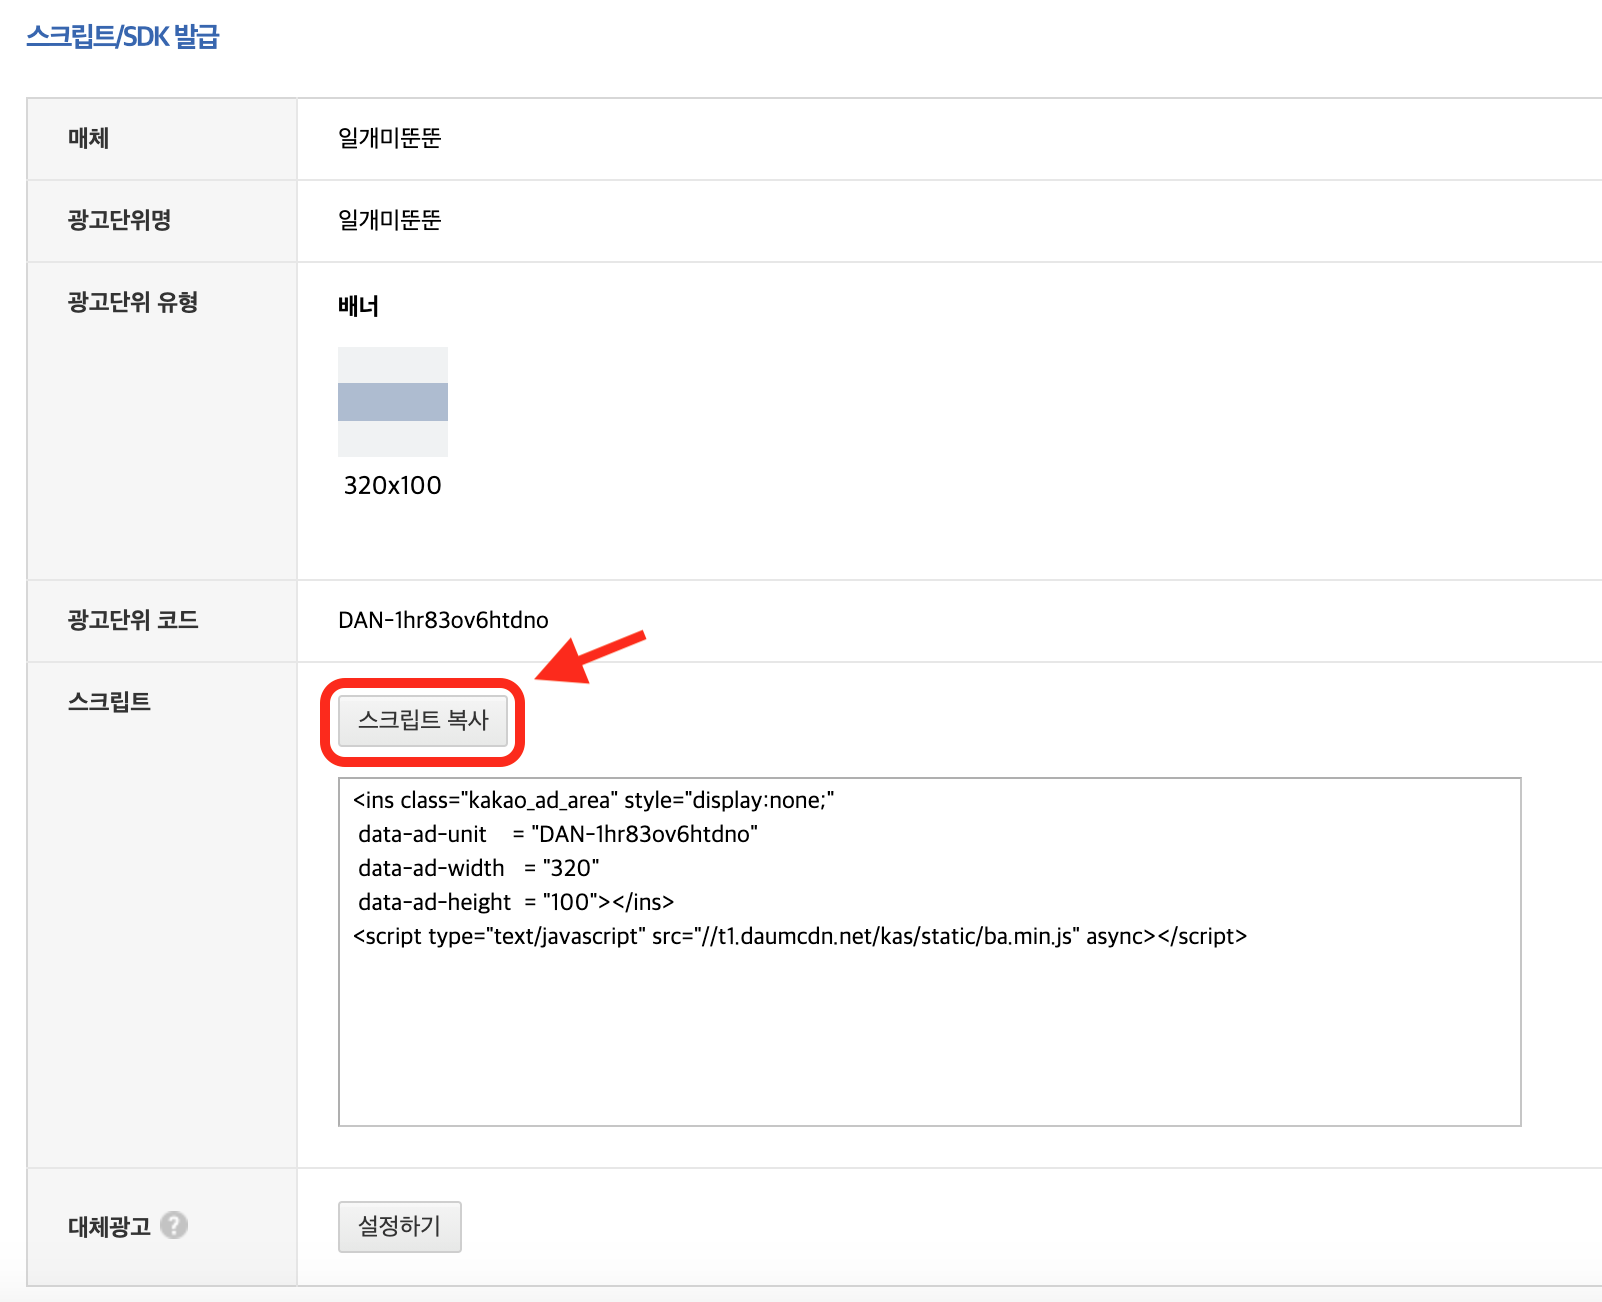The height and width of the screenshot is (1302, 1602).
Task: Click the 320x100 size label
Action: [x=393, y=485]
